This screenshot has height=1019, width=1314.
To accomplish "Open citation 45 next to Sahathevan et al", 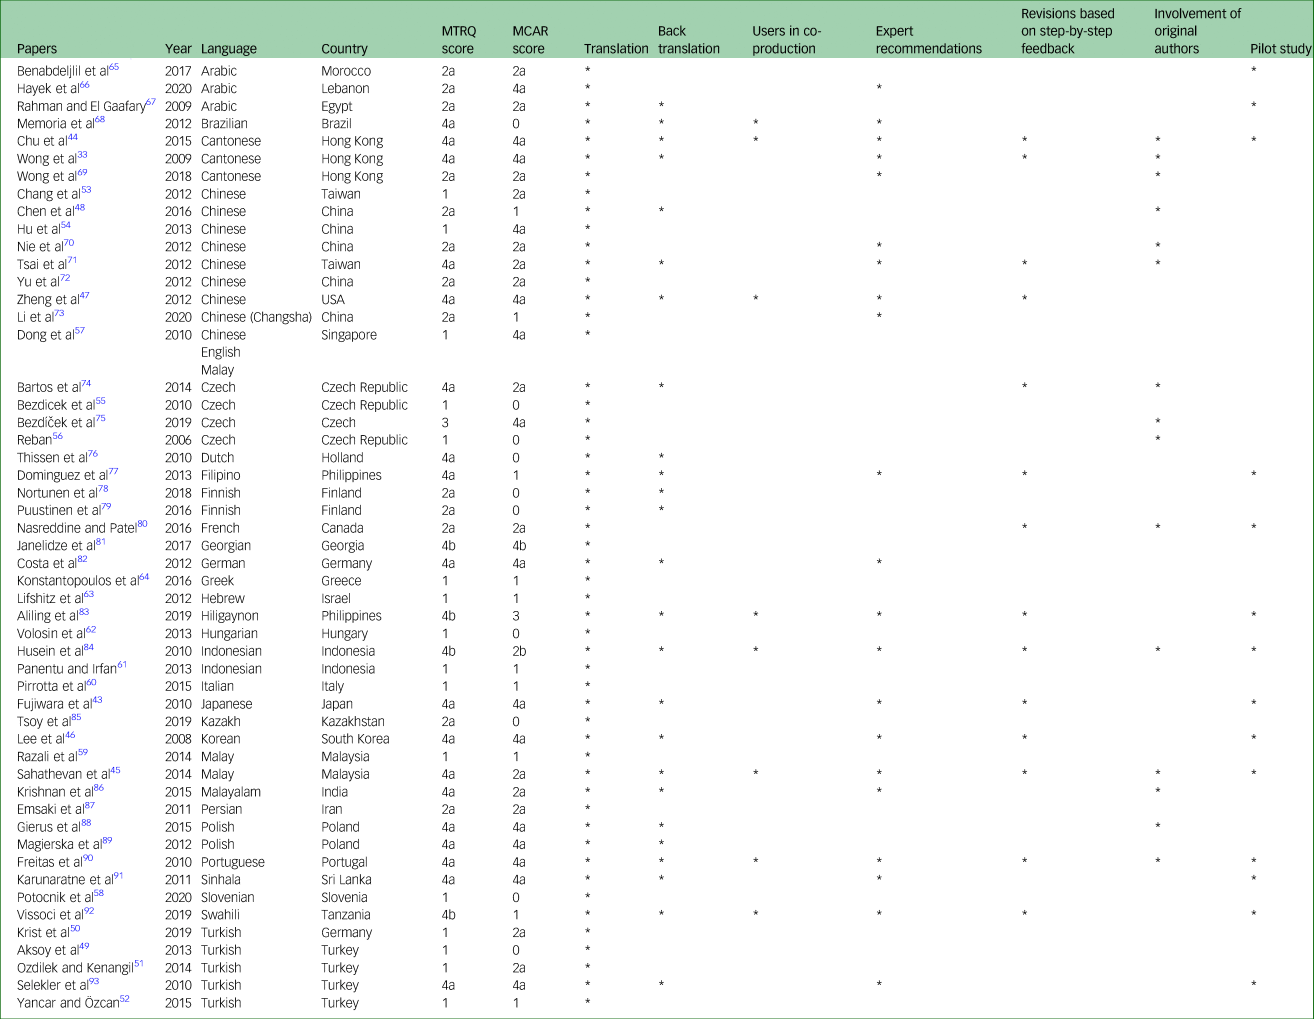I will click(115, 770).
